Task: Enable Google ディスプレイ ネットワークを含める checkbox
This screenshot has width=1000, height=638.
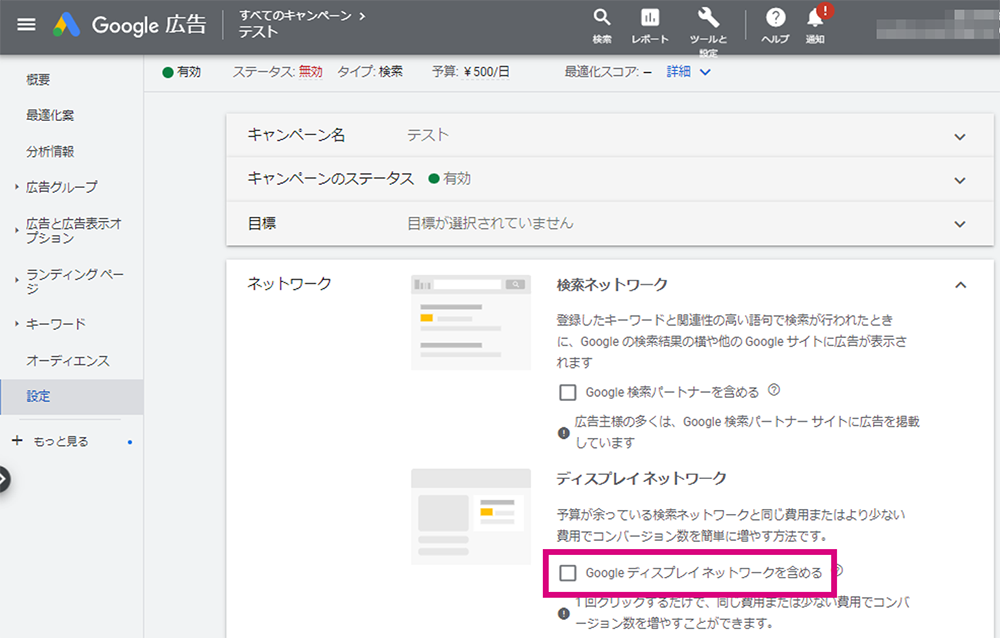Action: click(567, 572)
